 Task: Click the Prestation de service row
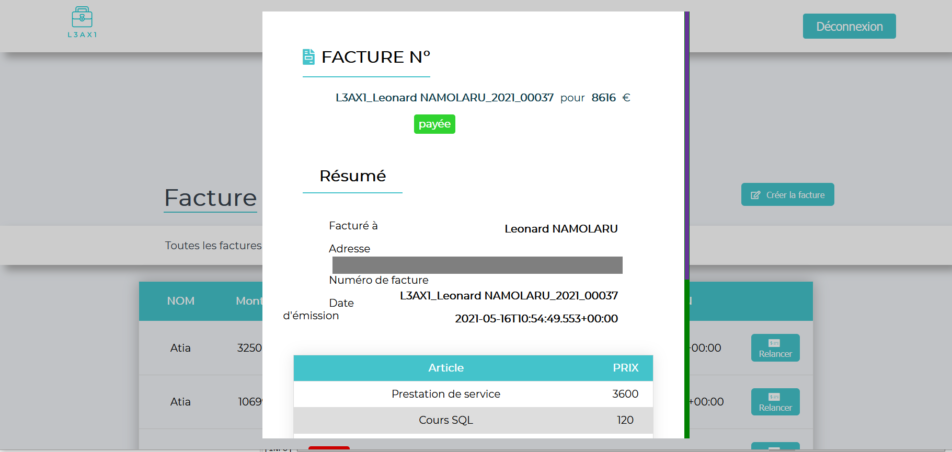[446, 394]
